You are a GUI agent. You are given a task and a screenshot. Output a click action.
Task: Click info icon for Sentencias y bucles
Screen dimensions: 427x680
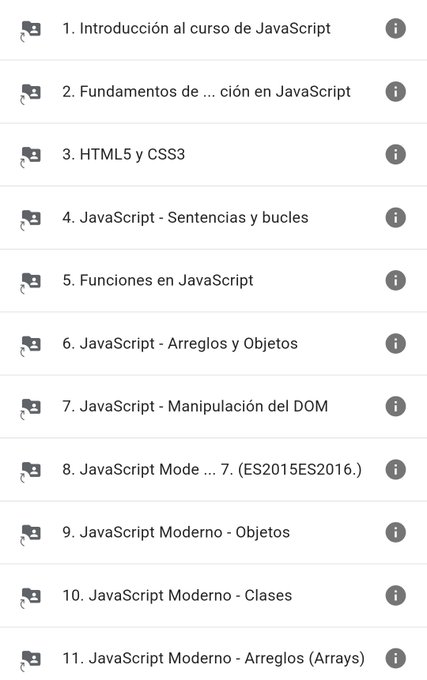click(395, 217)
